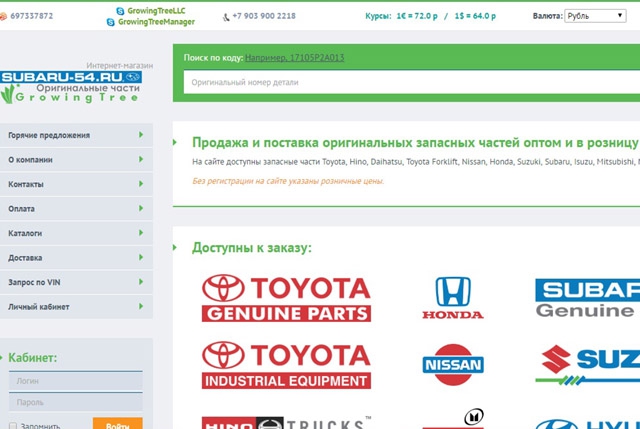The image size is (640, 429).
Task: Click the exchange rate 1€ = 72.0 р
Action: coord(417,16)
